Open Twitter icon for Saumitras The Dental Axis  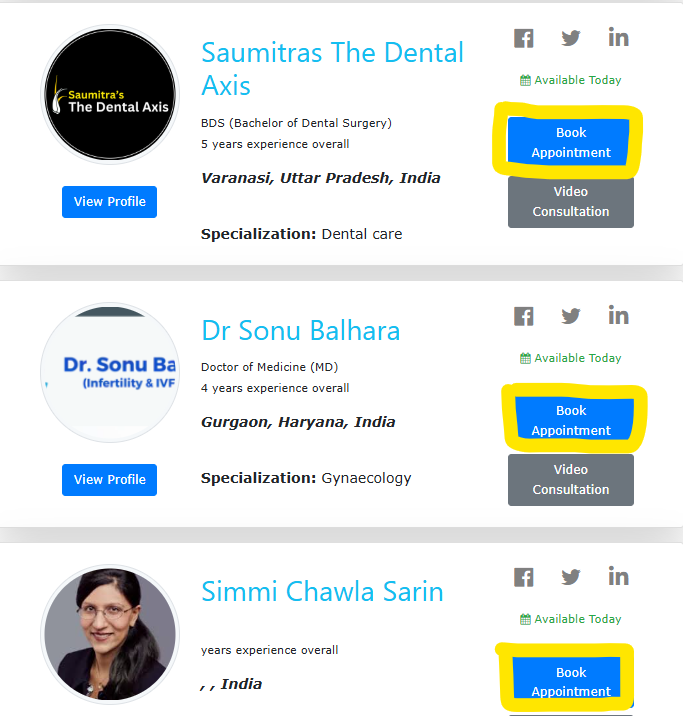tap(571, 38)
